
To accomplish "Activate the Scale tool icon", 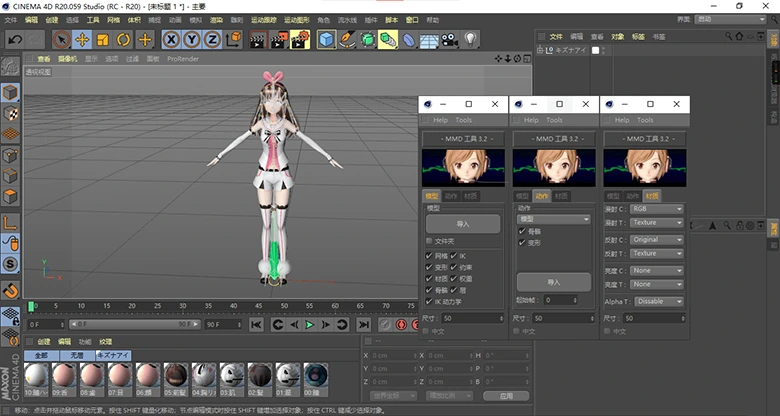I will point(103,39).
